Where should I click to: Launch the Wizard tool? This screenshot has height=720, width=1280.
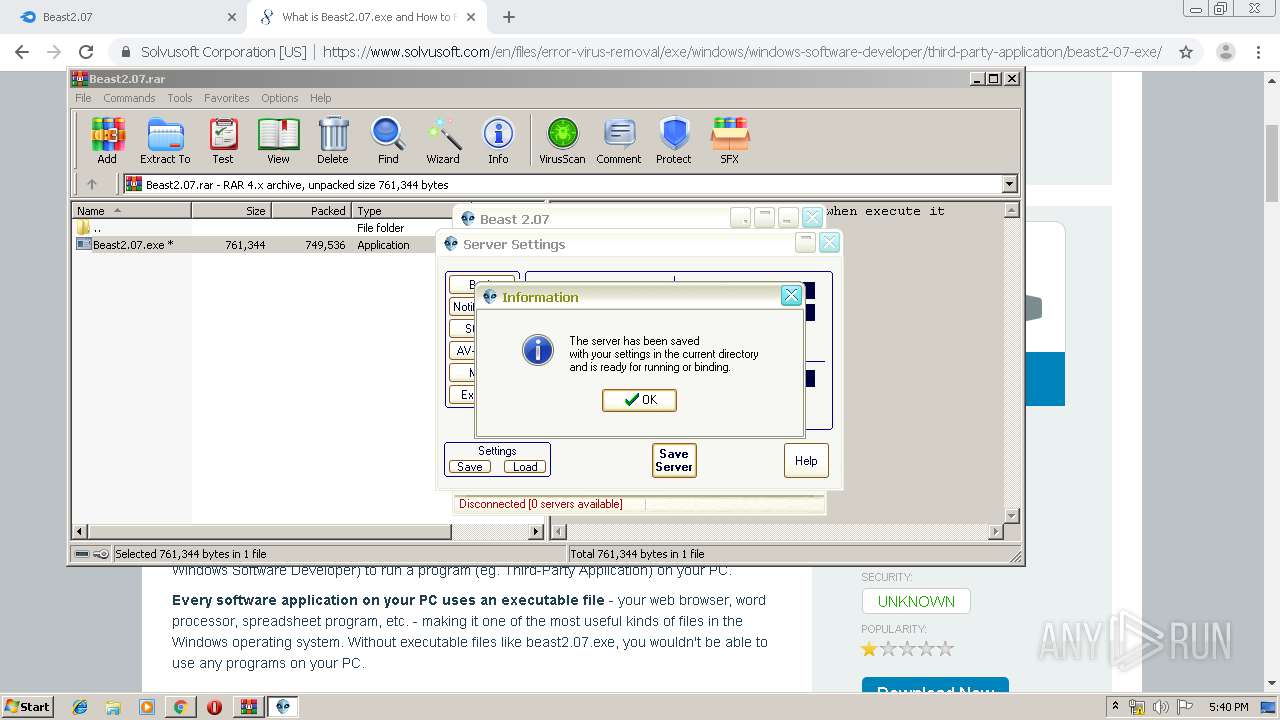coord(443,140)
